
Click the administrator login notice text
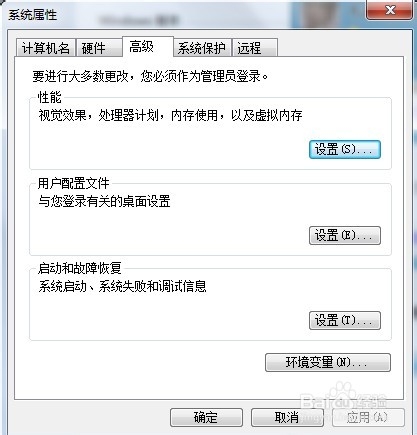150,76
